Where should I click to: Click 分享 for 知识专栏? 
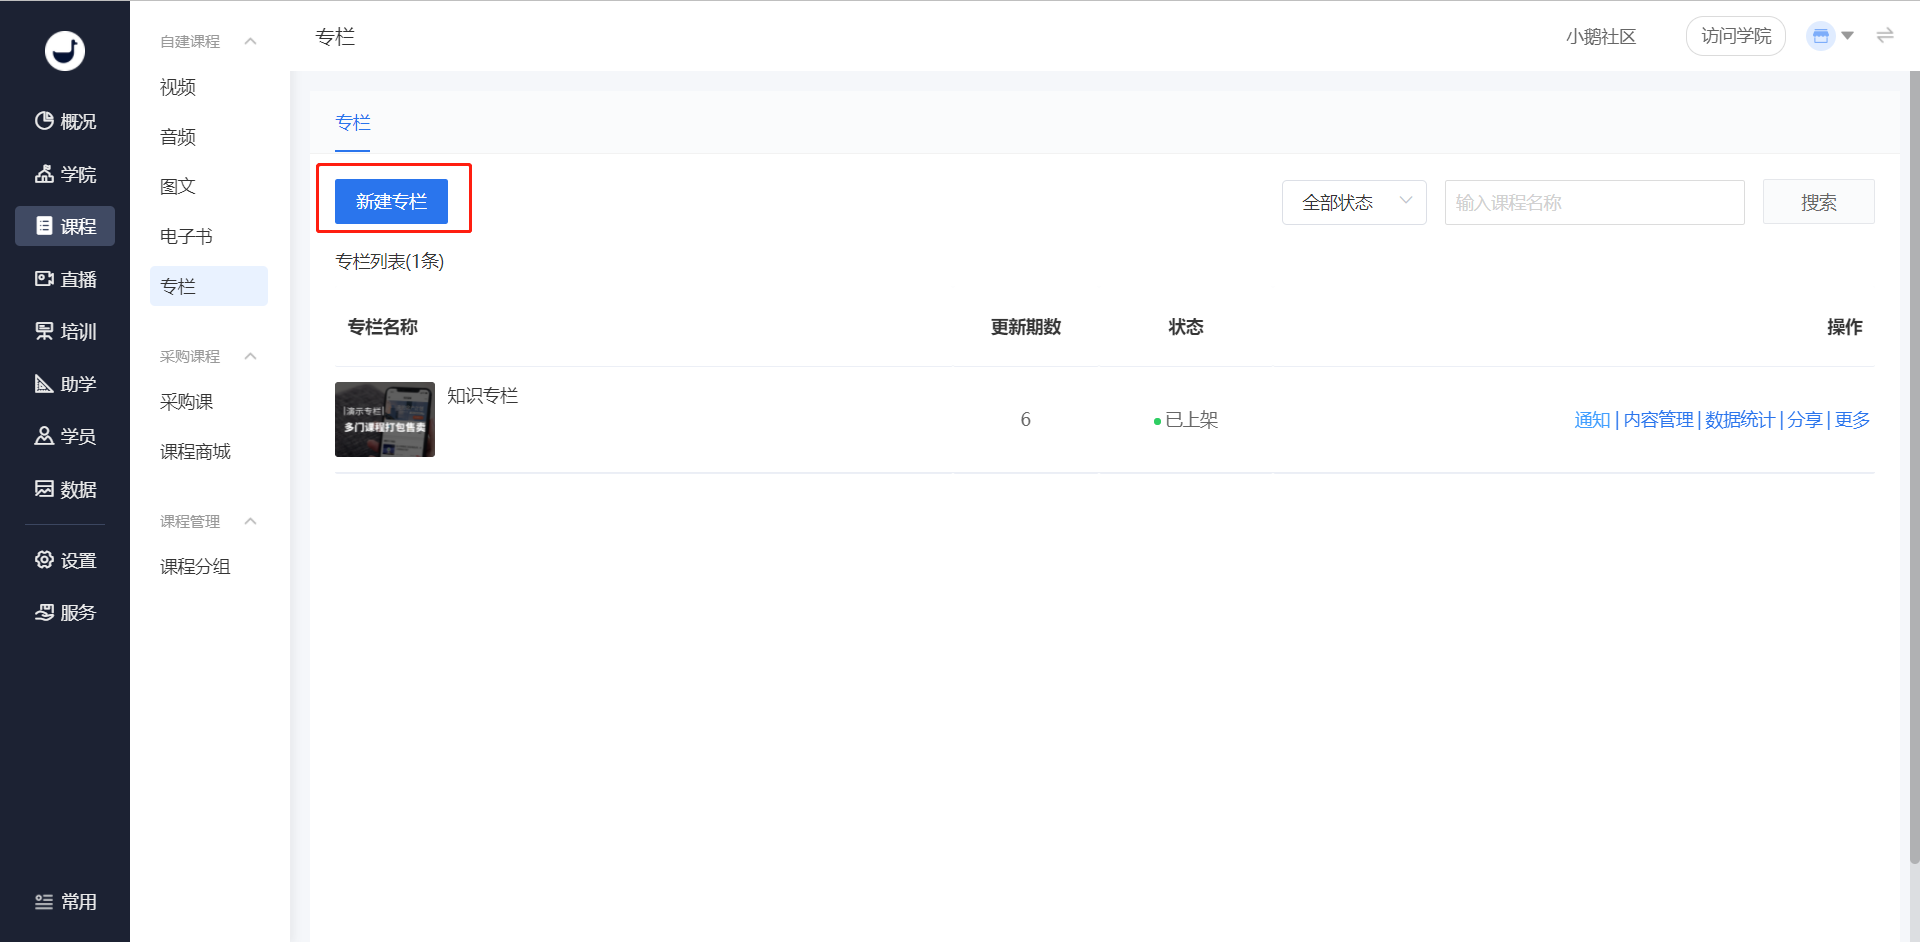coord(1805,420)
